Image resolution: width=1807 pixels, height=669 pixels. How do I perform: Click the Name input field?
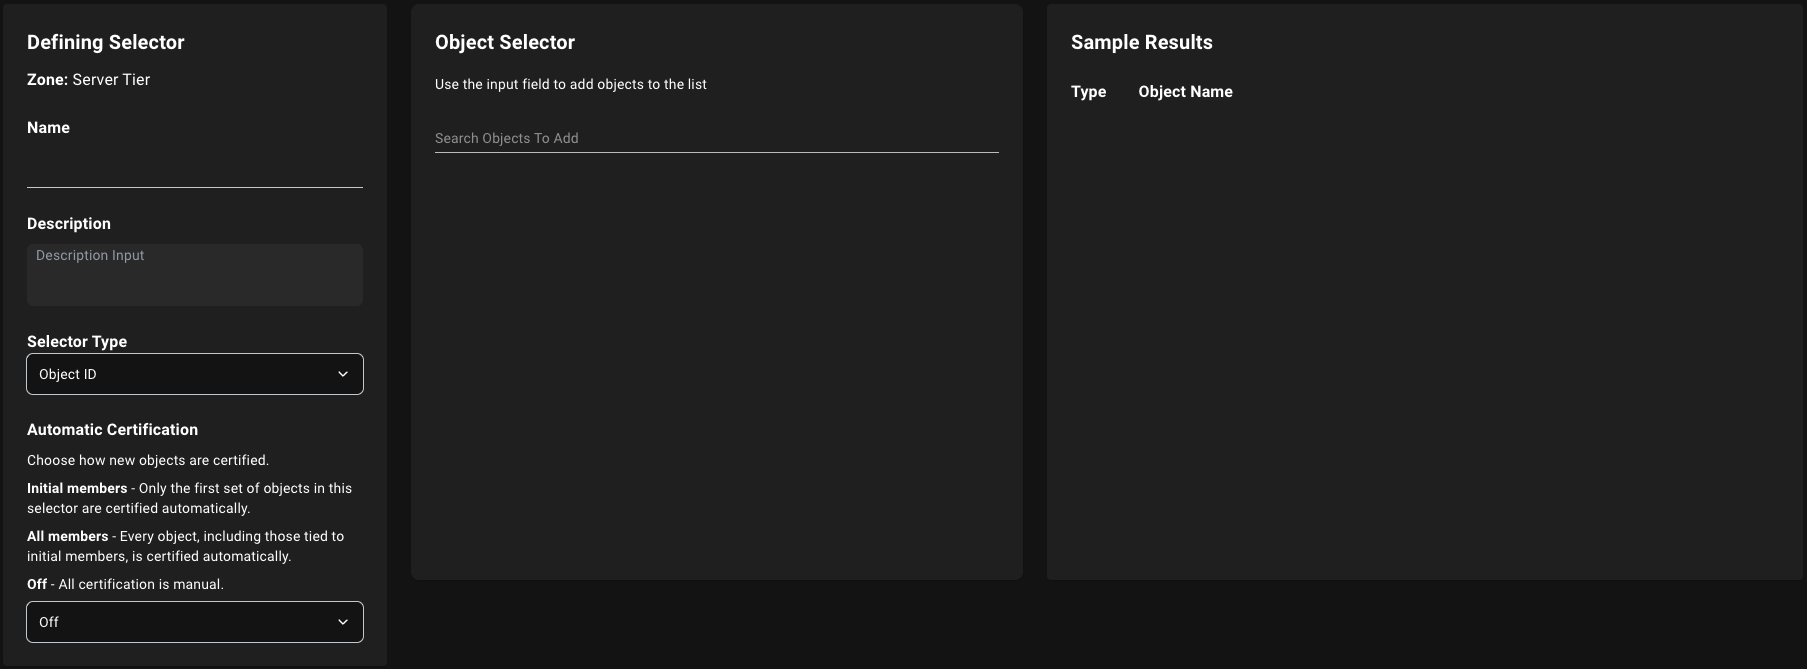tap(195, 168)
